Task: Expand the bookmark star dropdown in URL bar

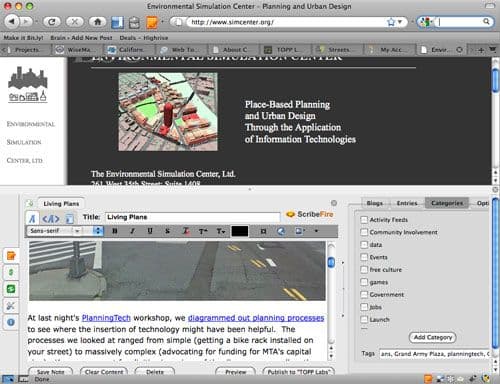Action: [x=400, y=22]
